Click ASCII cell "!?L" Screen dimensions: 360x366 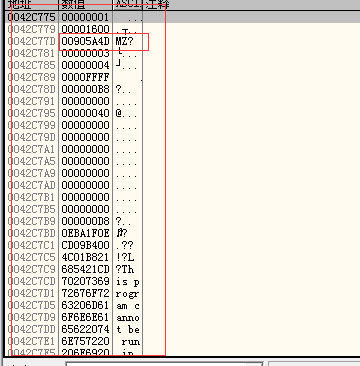125,257
